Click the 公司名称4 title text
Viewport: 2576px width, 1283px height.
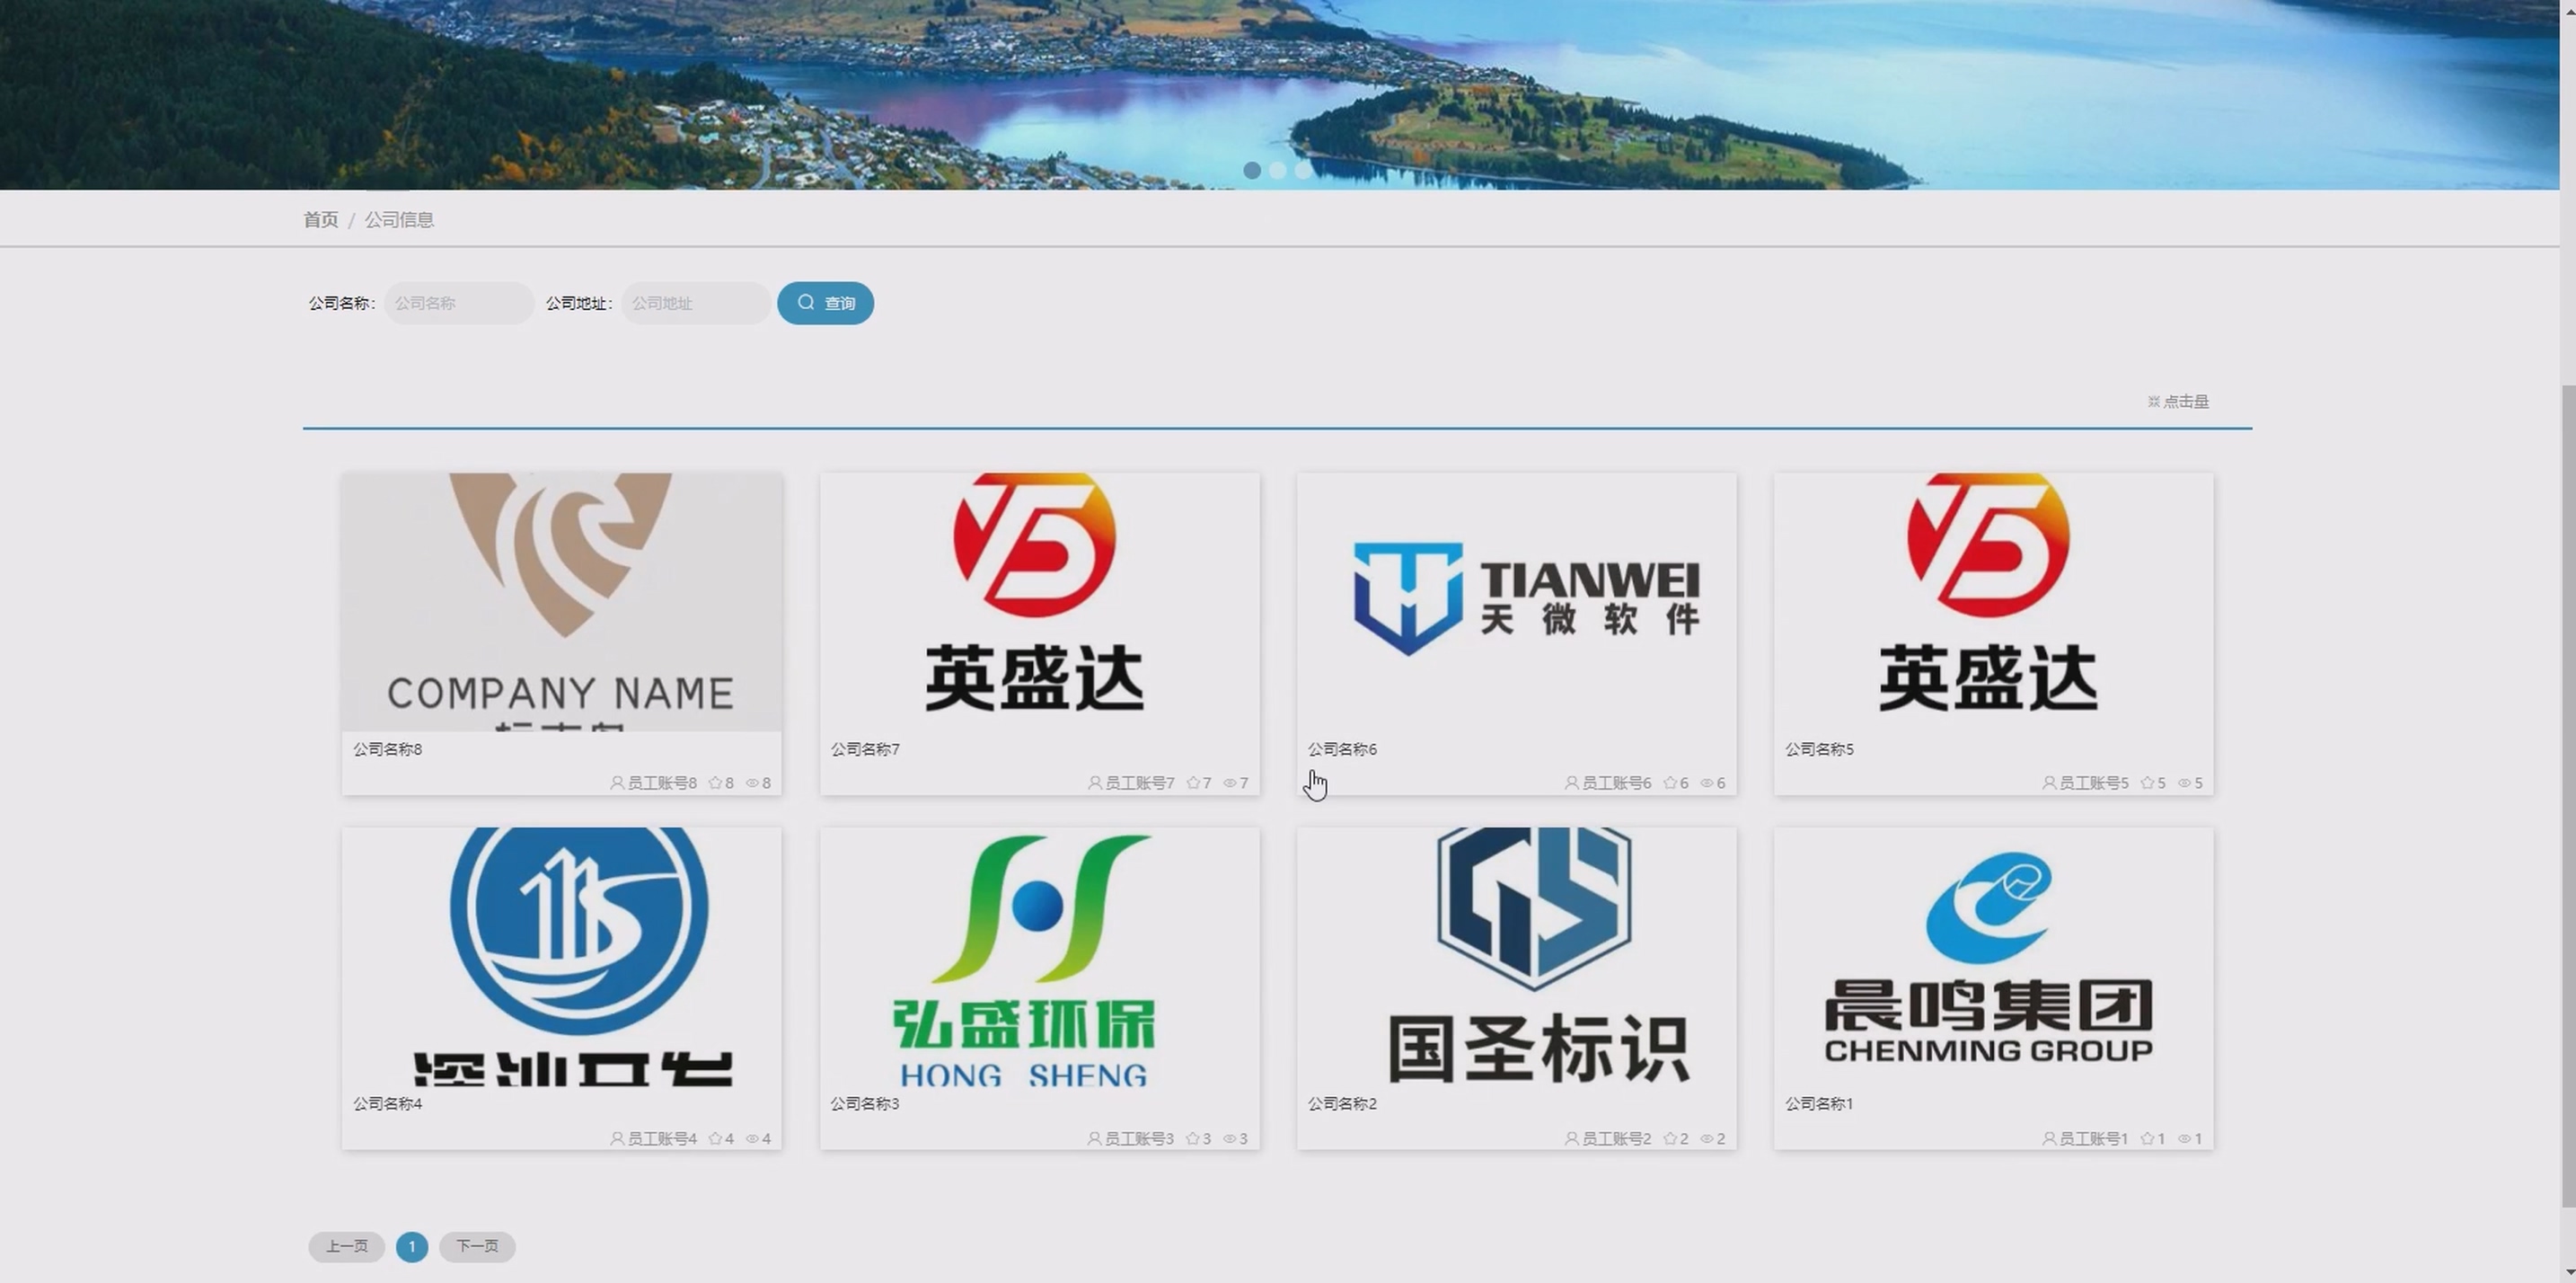[x=388, y=1104]
